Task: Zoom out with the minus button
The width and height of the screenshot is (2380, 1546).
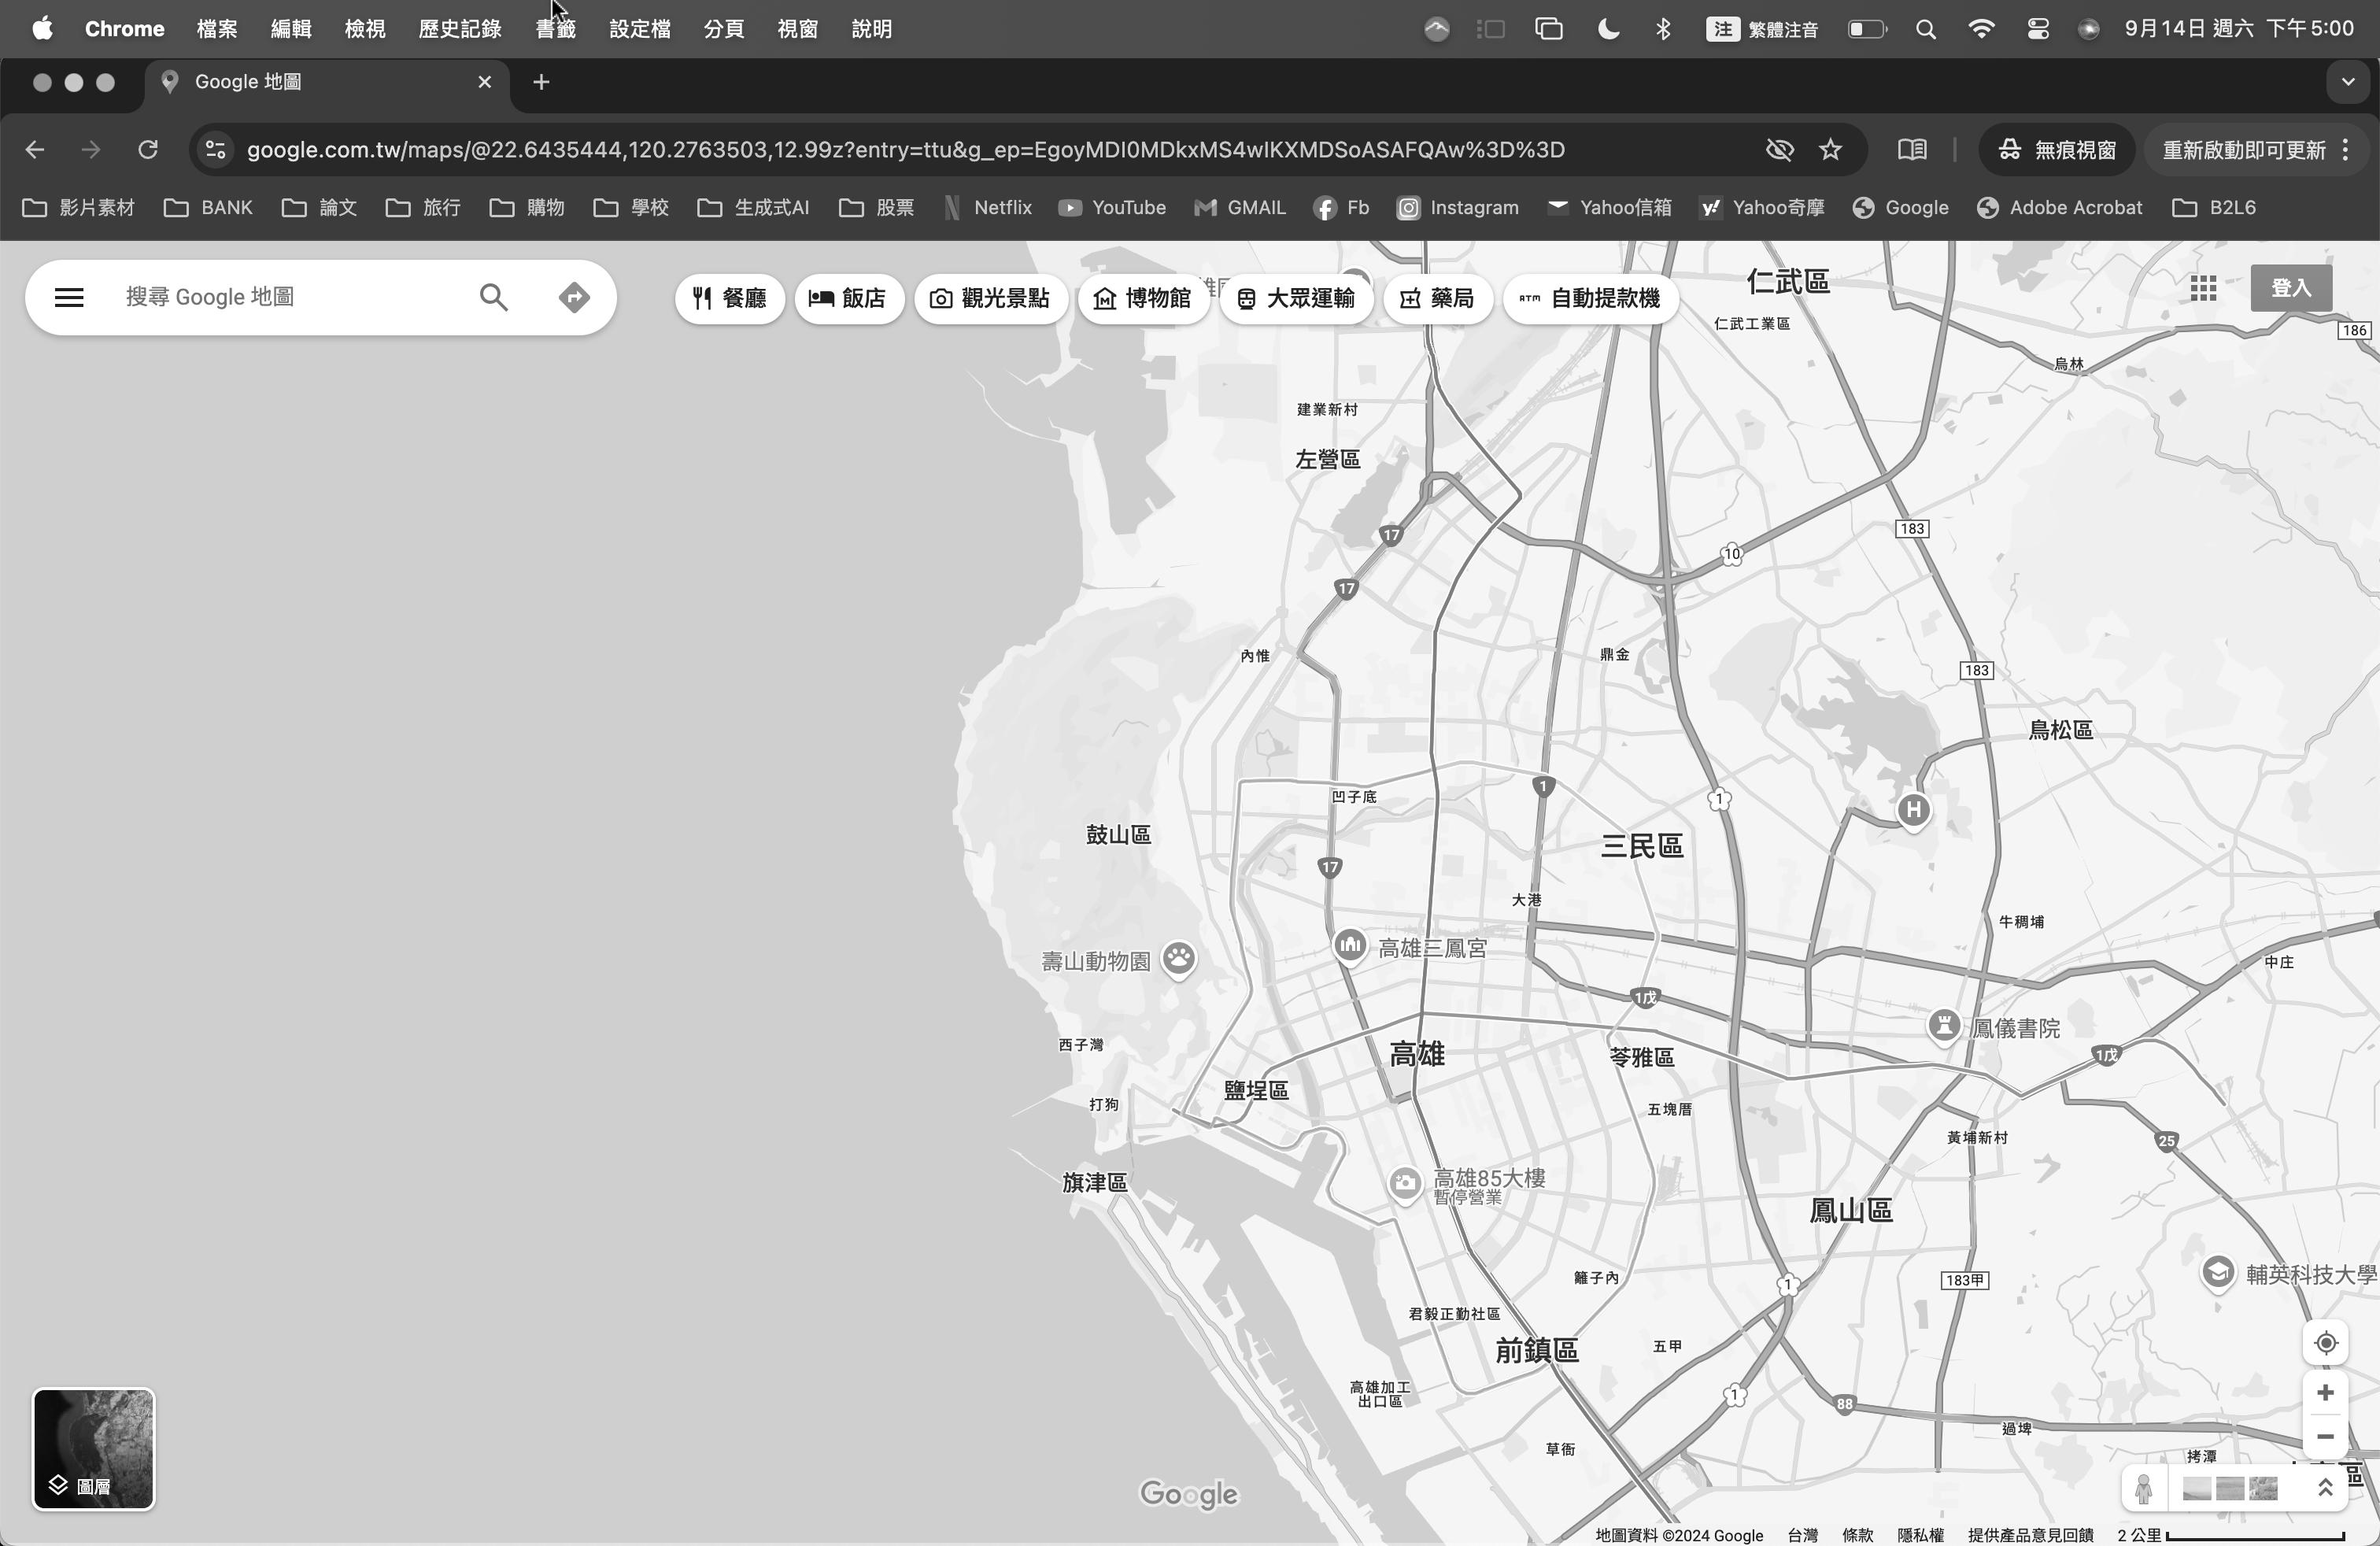Action: (2325, 1437)
